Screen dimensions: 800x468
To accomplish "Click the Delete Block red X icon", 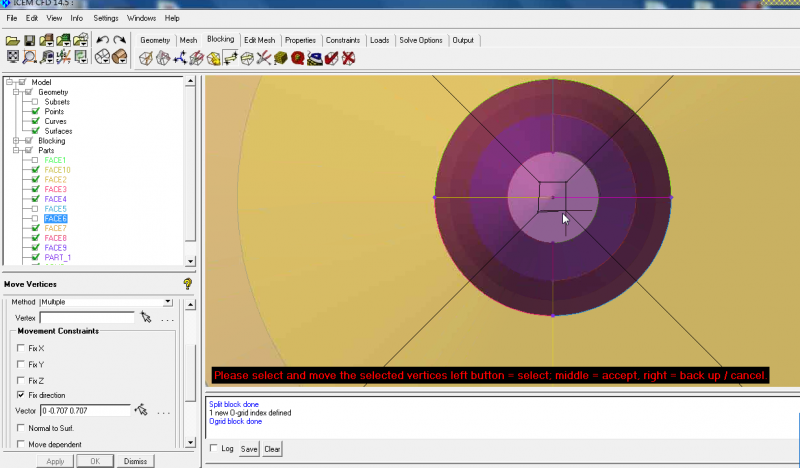I will 348,58.
